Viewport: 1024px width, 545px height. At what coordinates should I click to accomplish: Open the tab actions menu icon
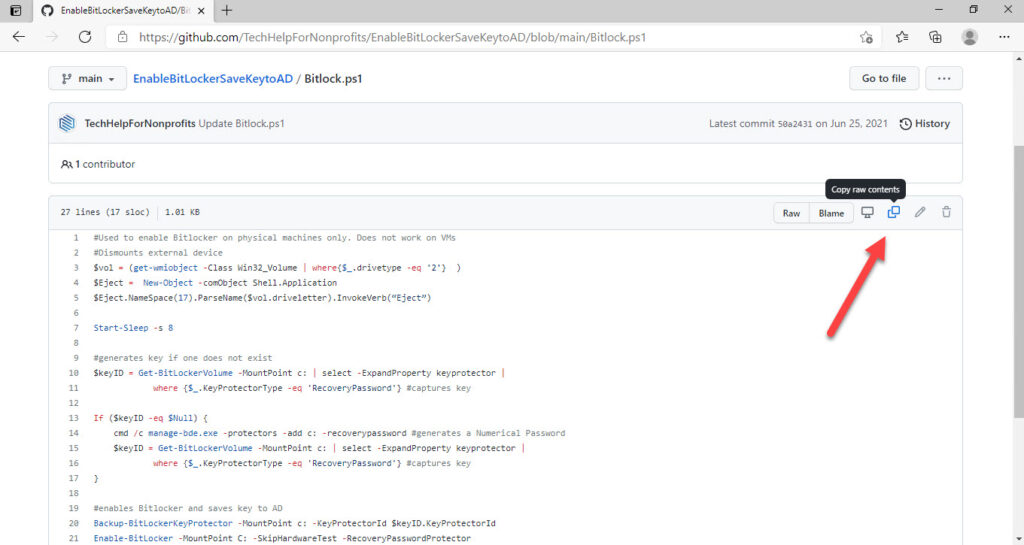coord(16,10)
